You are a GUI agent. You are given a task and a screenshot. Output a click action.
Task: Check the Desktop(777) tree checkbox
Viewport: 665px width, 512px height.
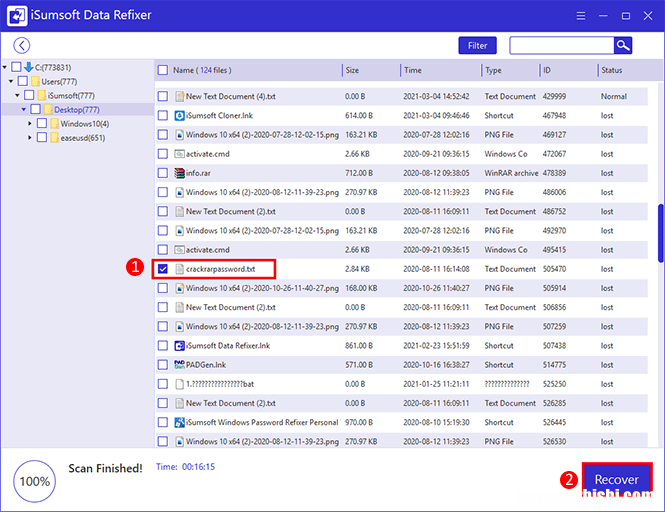point(36,109)
